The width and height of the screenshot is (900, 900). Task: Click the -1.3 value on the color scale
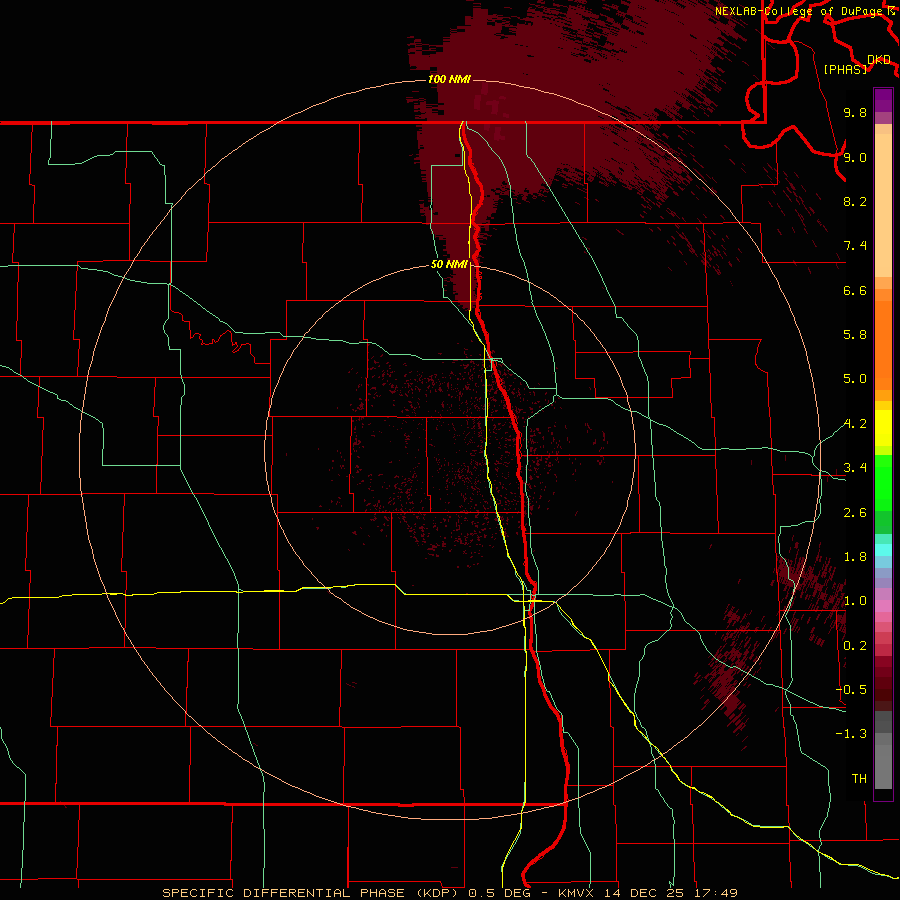[851, 734]
